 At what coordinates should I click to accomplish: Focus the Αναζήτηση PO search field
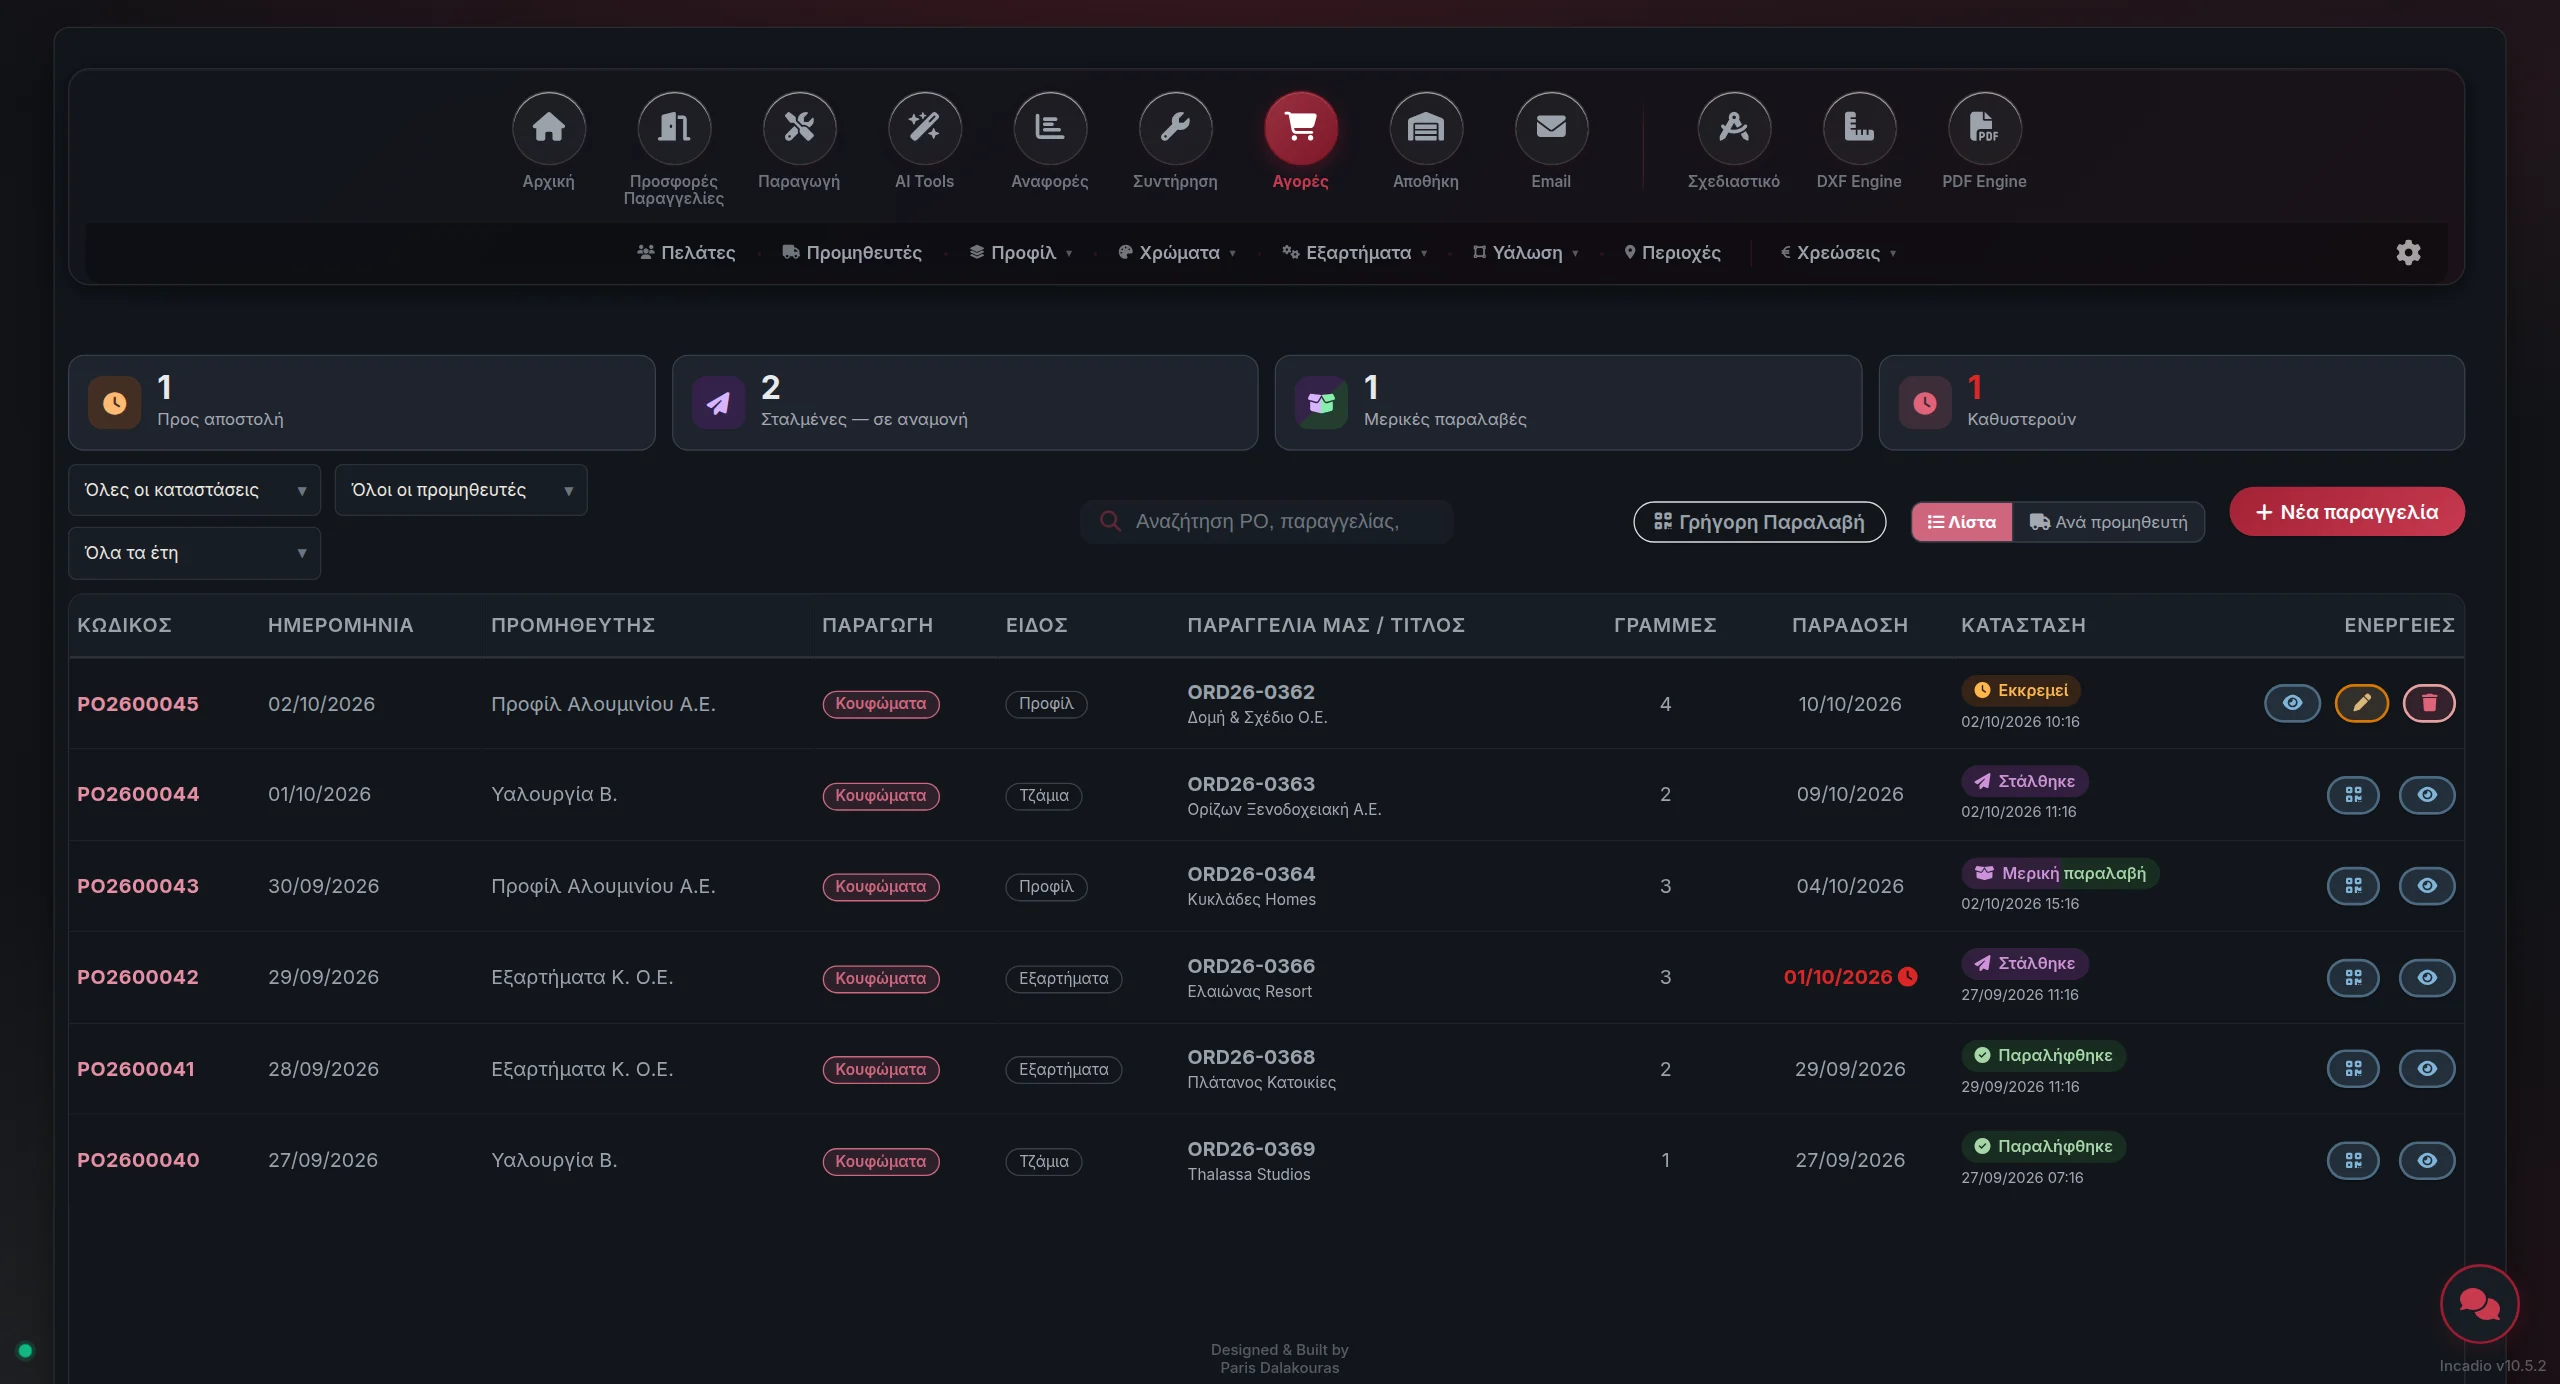1266,522
